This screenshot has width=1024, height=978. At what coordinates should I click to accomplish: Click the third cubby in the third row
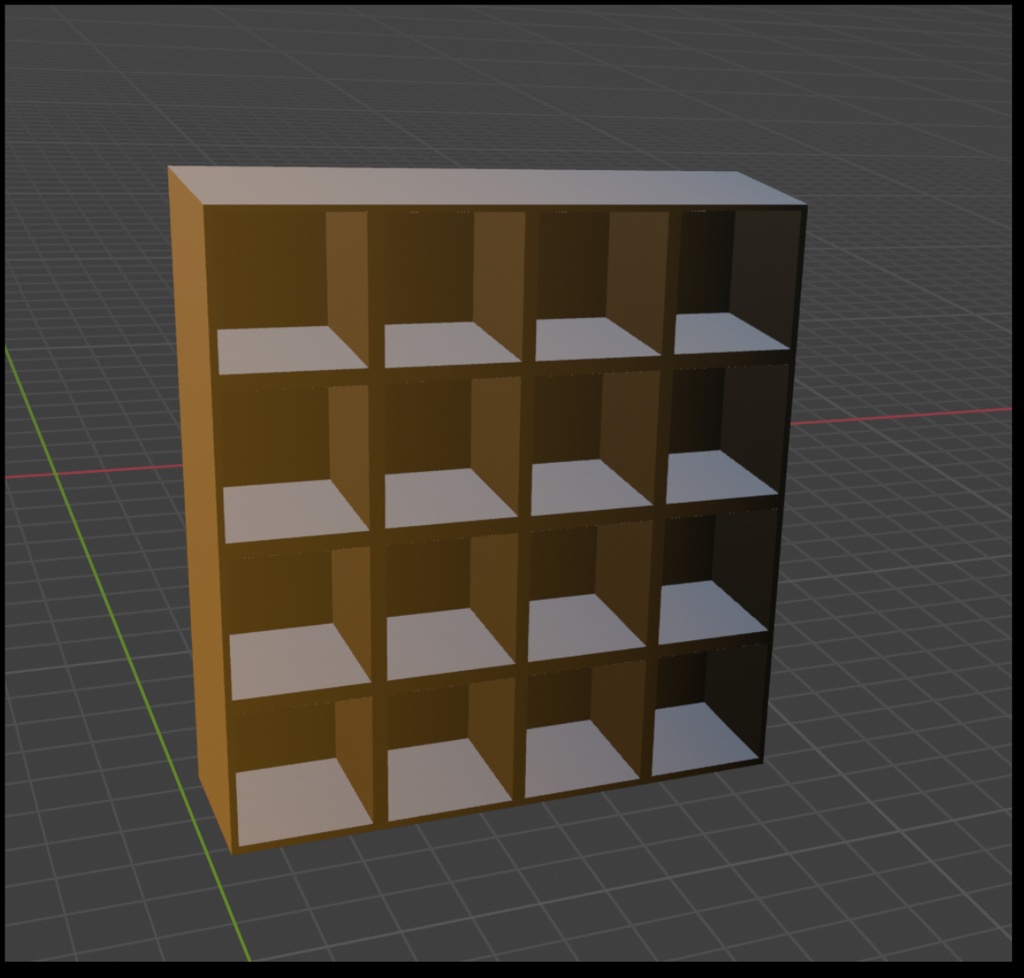tap(585, 590)
